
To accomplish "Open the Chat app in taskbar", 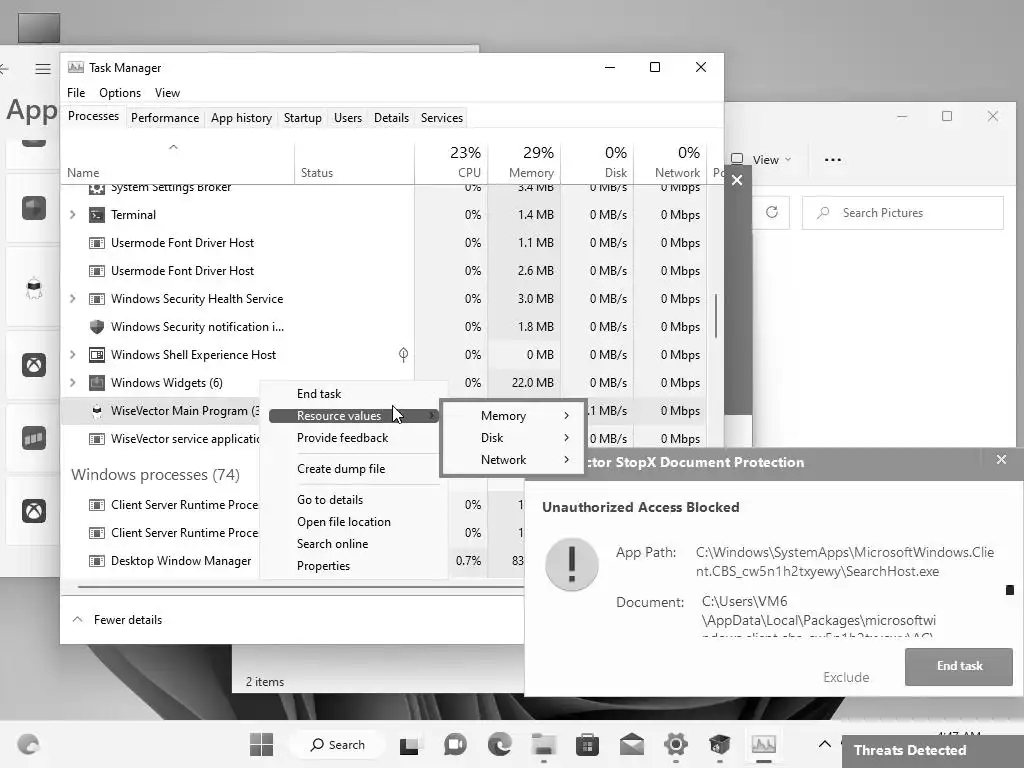I will tap(455, 744).
